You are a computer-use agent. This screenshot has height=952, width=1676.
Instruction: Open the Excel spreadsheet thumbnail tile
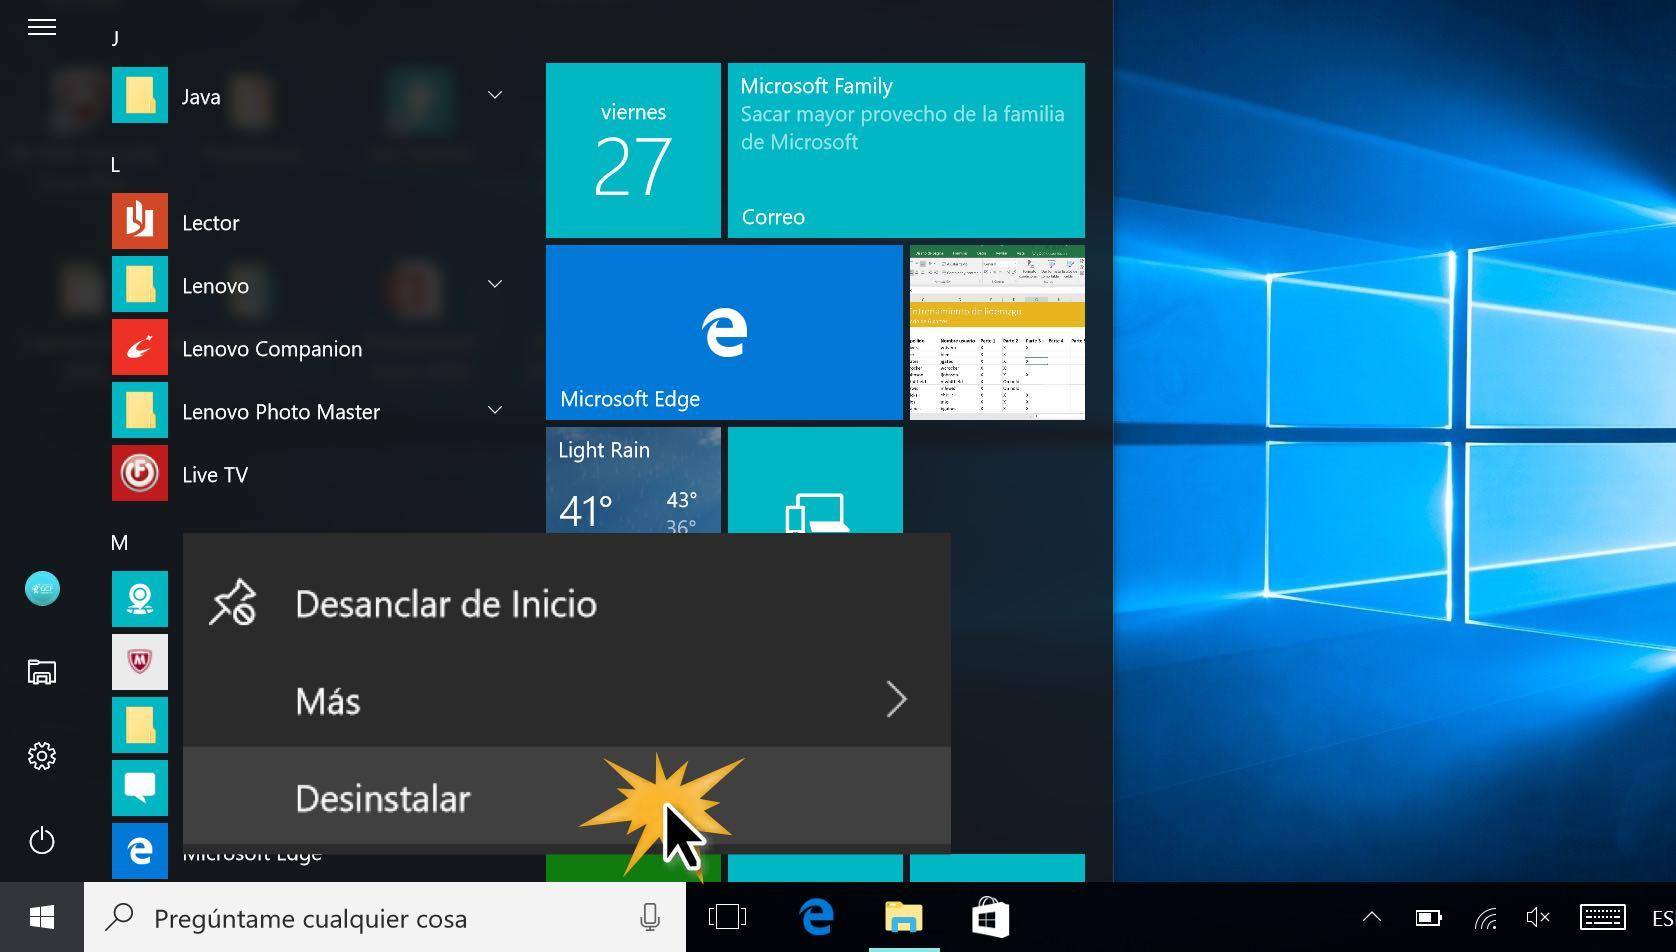click(997, 332)
